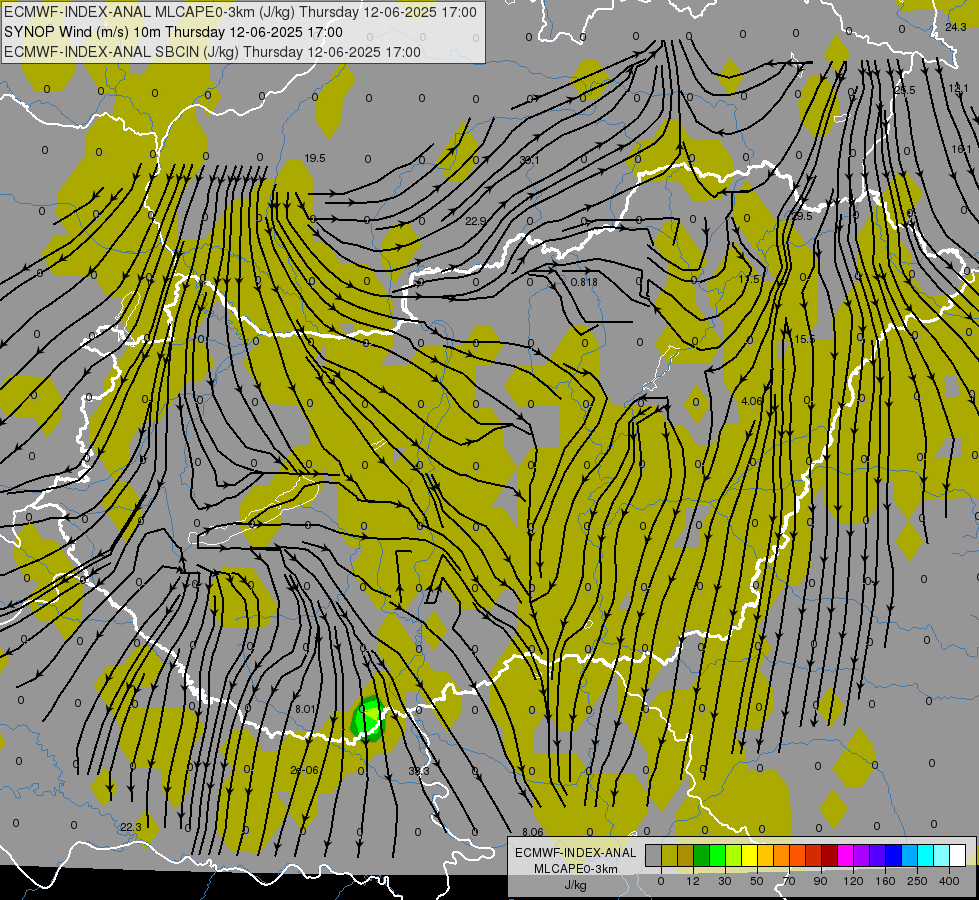Click legend tick label 70
The image size is (979, 900).
789,881
